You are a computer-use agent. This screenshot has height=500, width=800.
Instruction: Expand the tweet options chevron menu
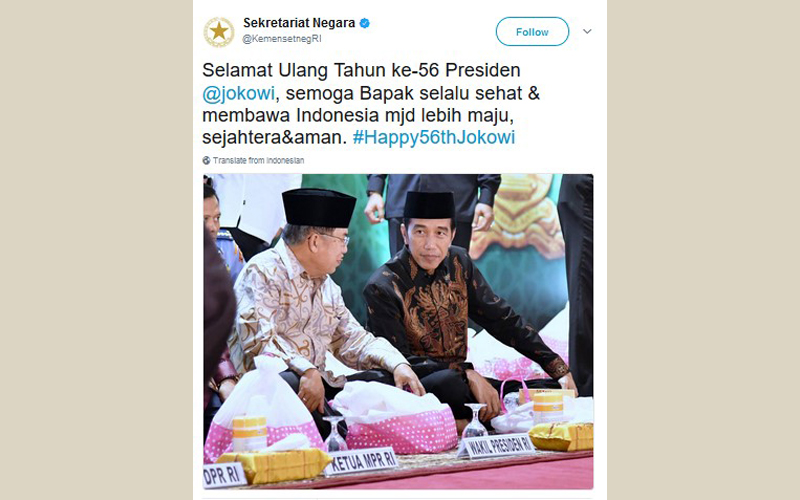(x=587, y=32)
